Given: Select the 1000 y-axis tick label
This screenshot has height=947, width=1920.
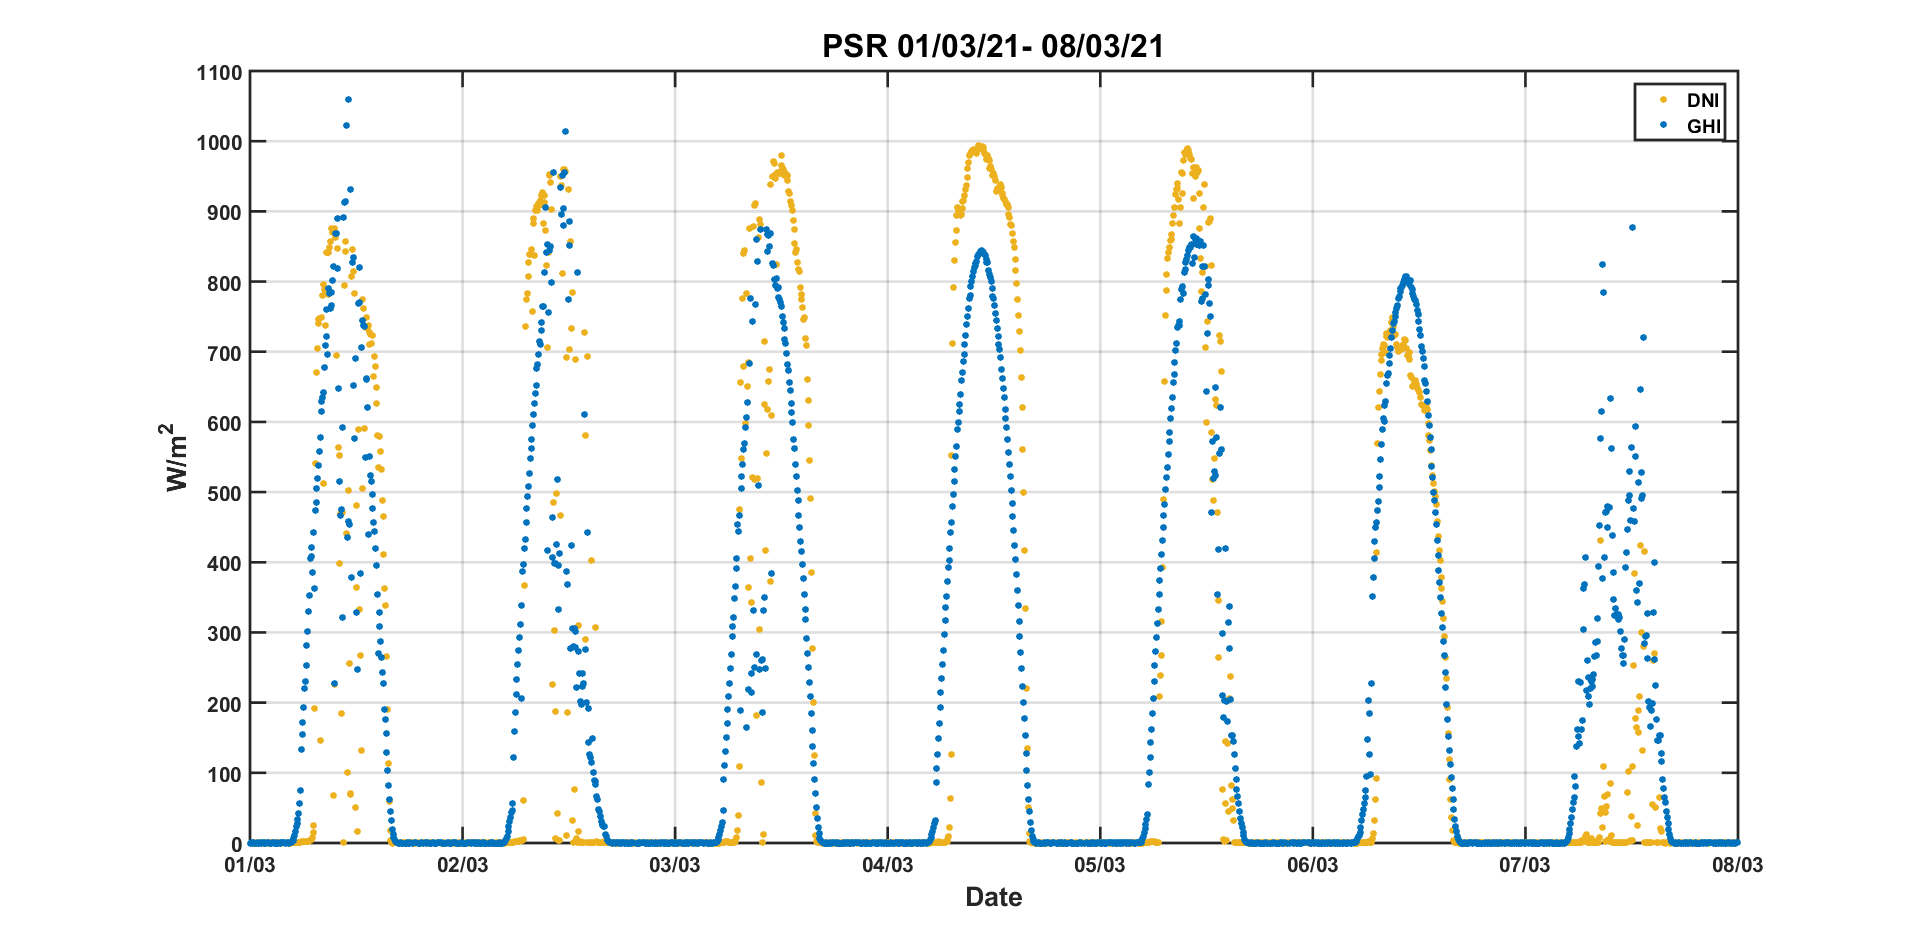Looking at the screenshot, I should pos(219,143).
